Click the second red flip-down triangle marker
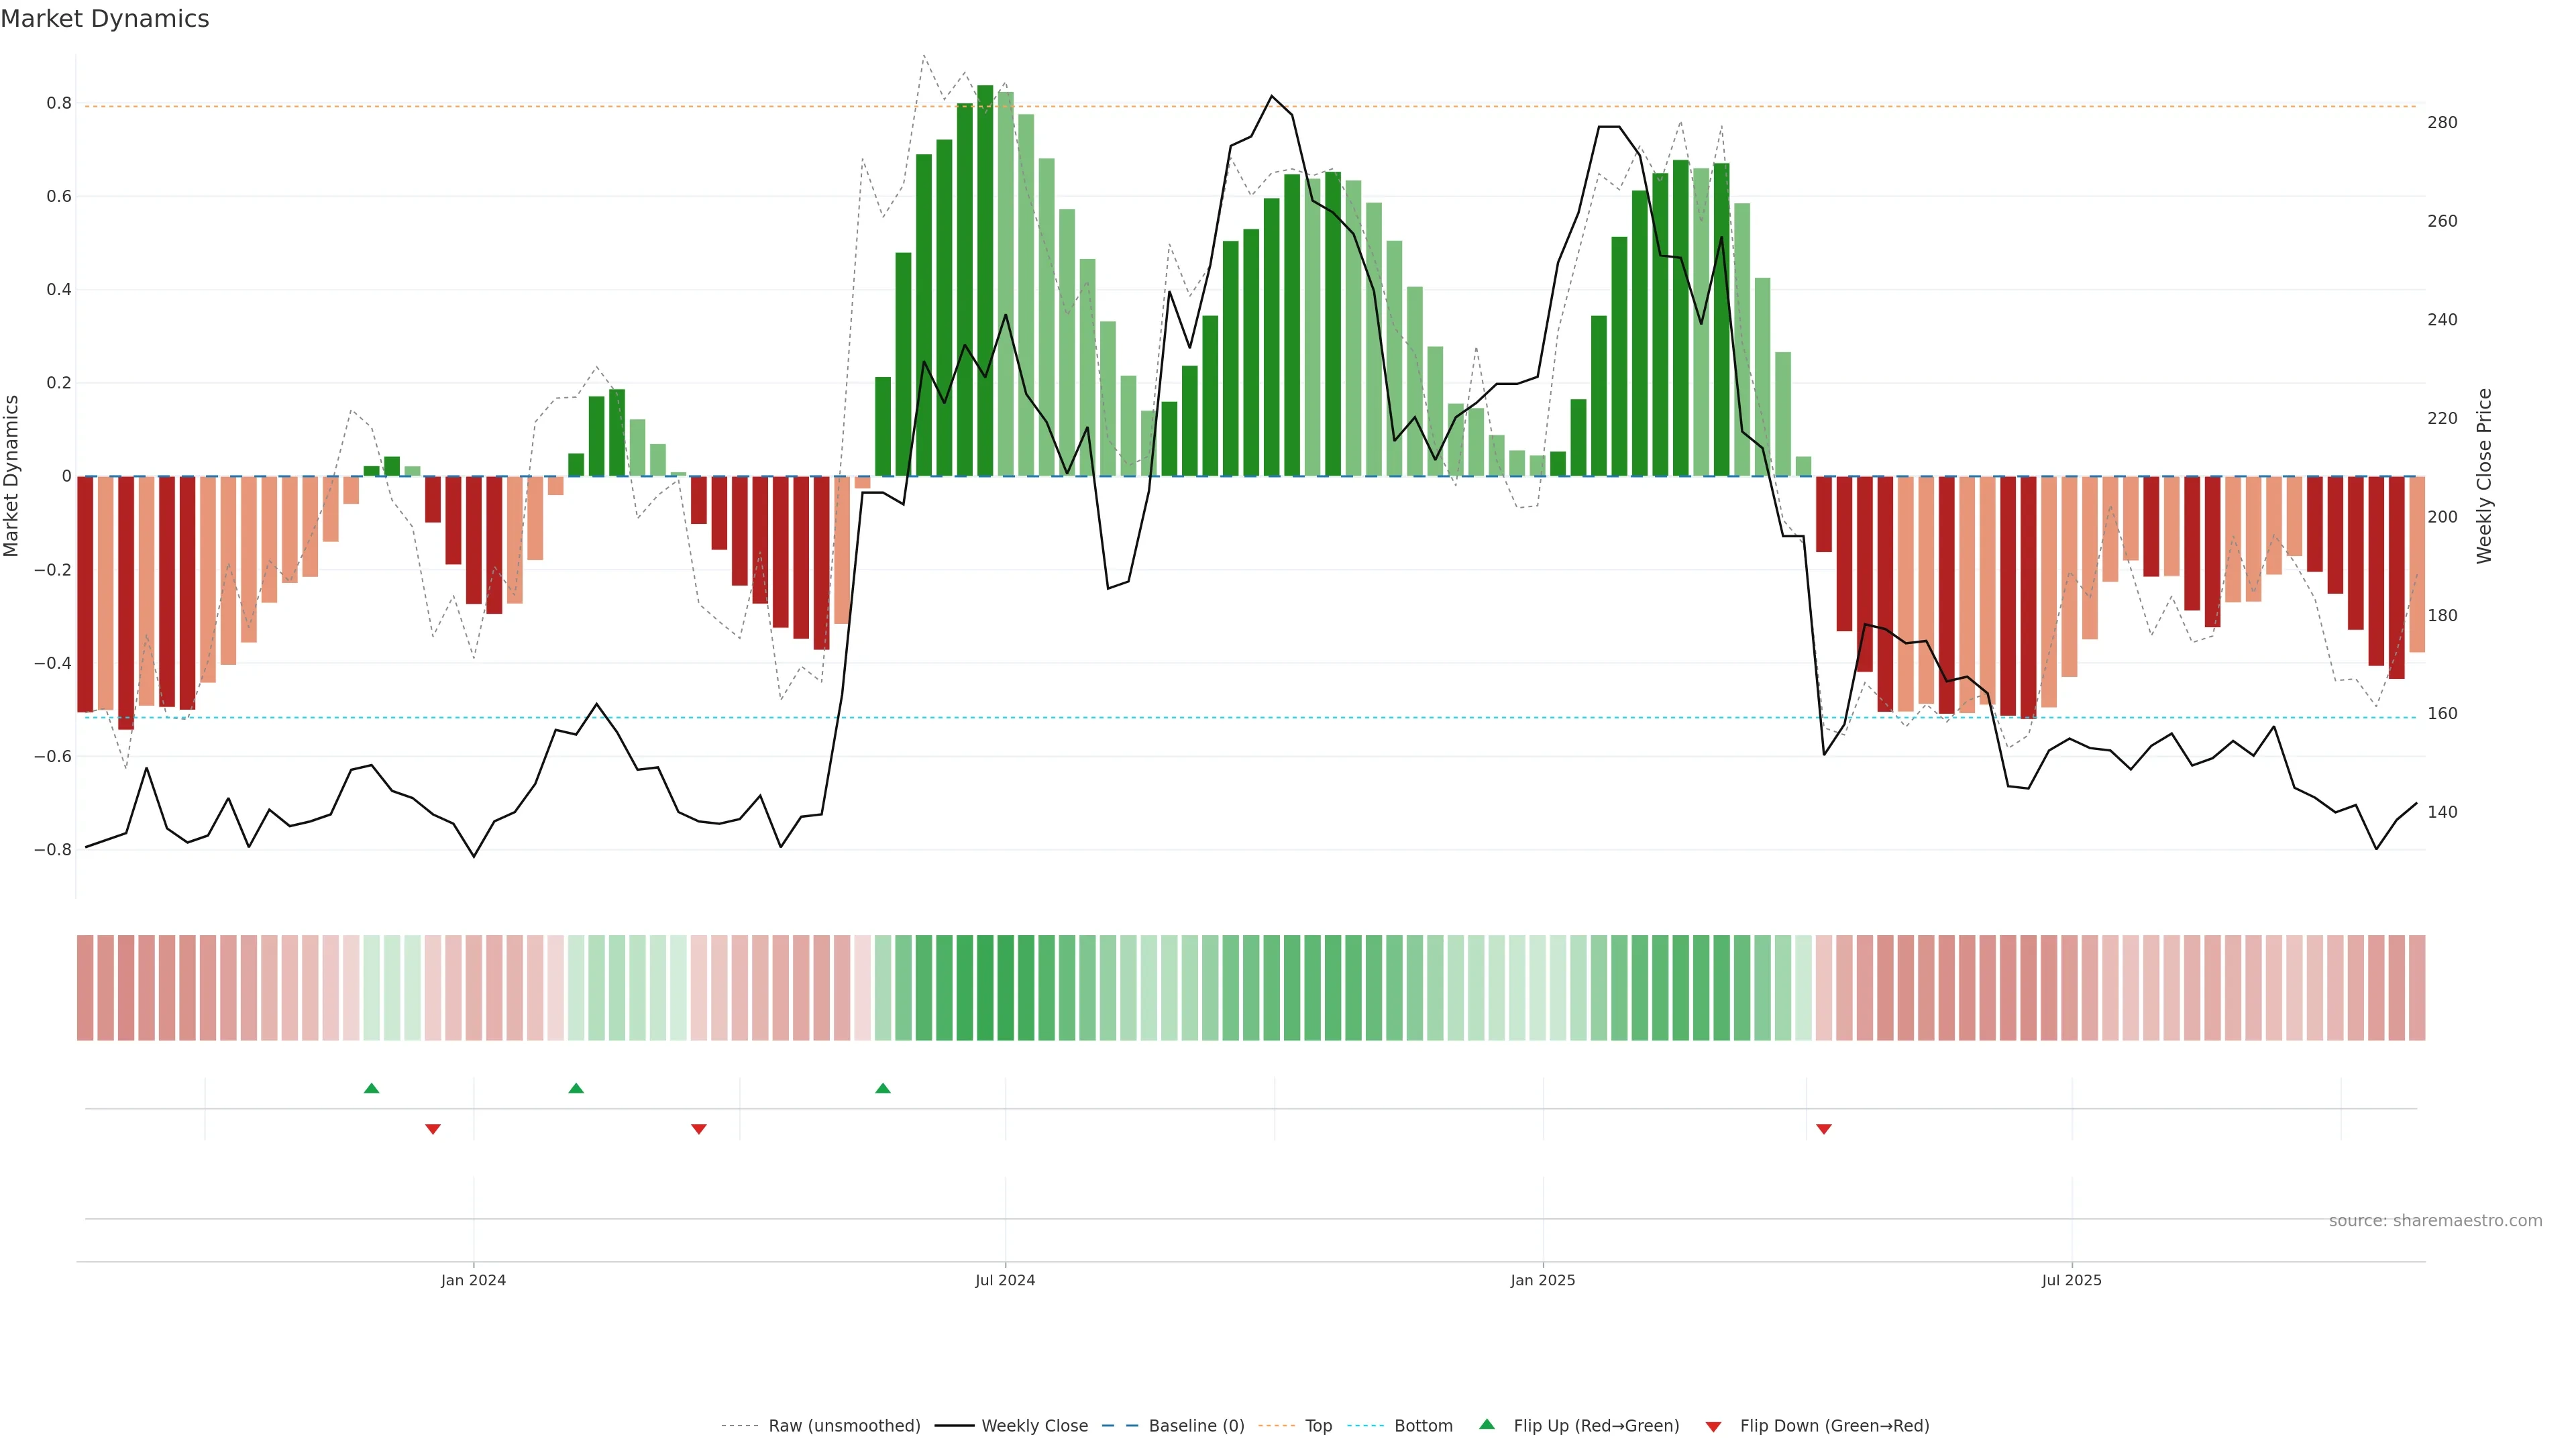Image resolution: width=2576 pixels, height=1449 pixels. click(x=699, y=1129)
